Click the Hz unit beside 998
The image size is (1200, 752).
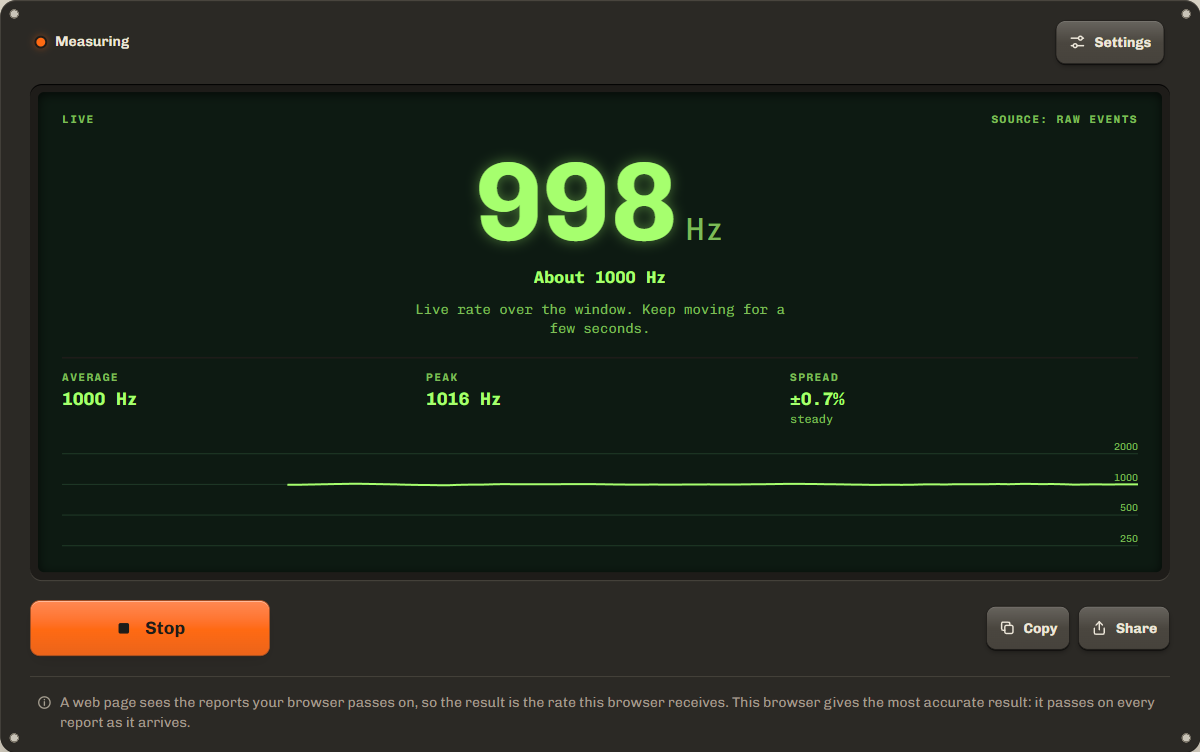pyautogui.click(x=704, y=230)
